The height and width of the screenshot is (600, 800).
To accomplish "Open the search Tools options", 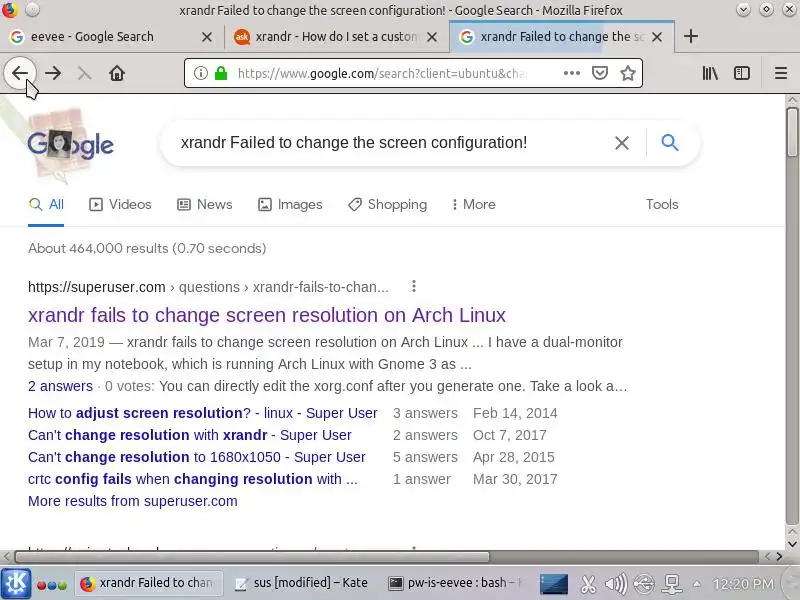I will tap(662, 205).
